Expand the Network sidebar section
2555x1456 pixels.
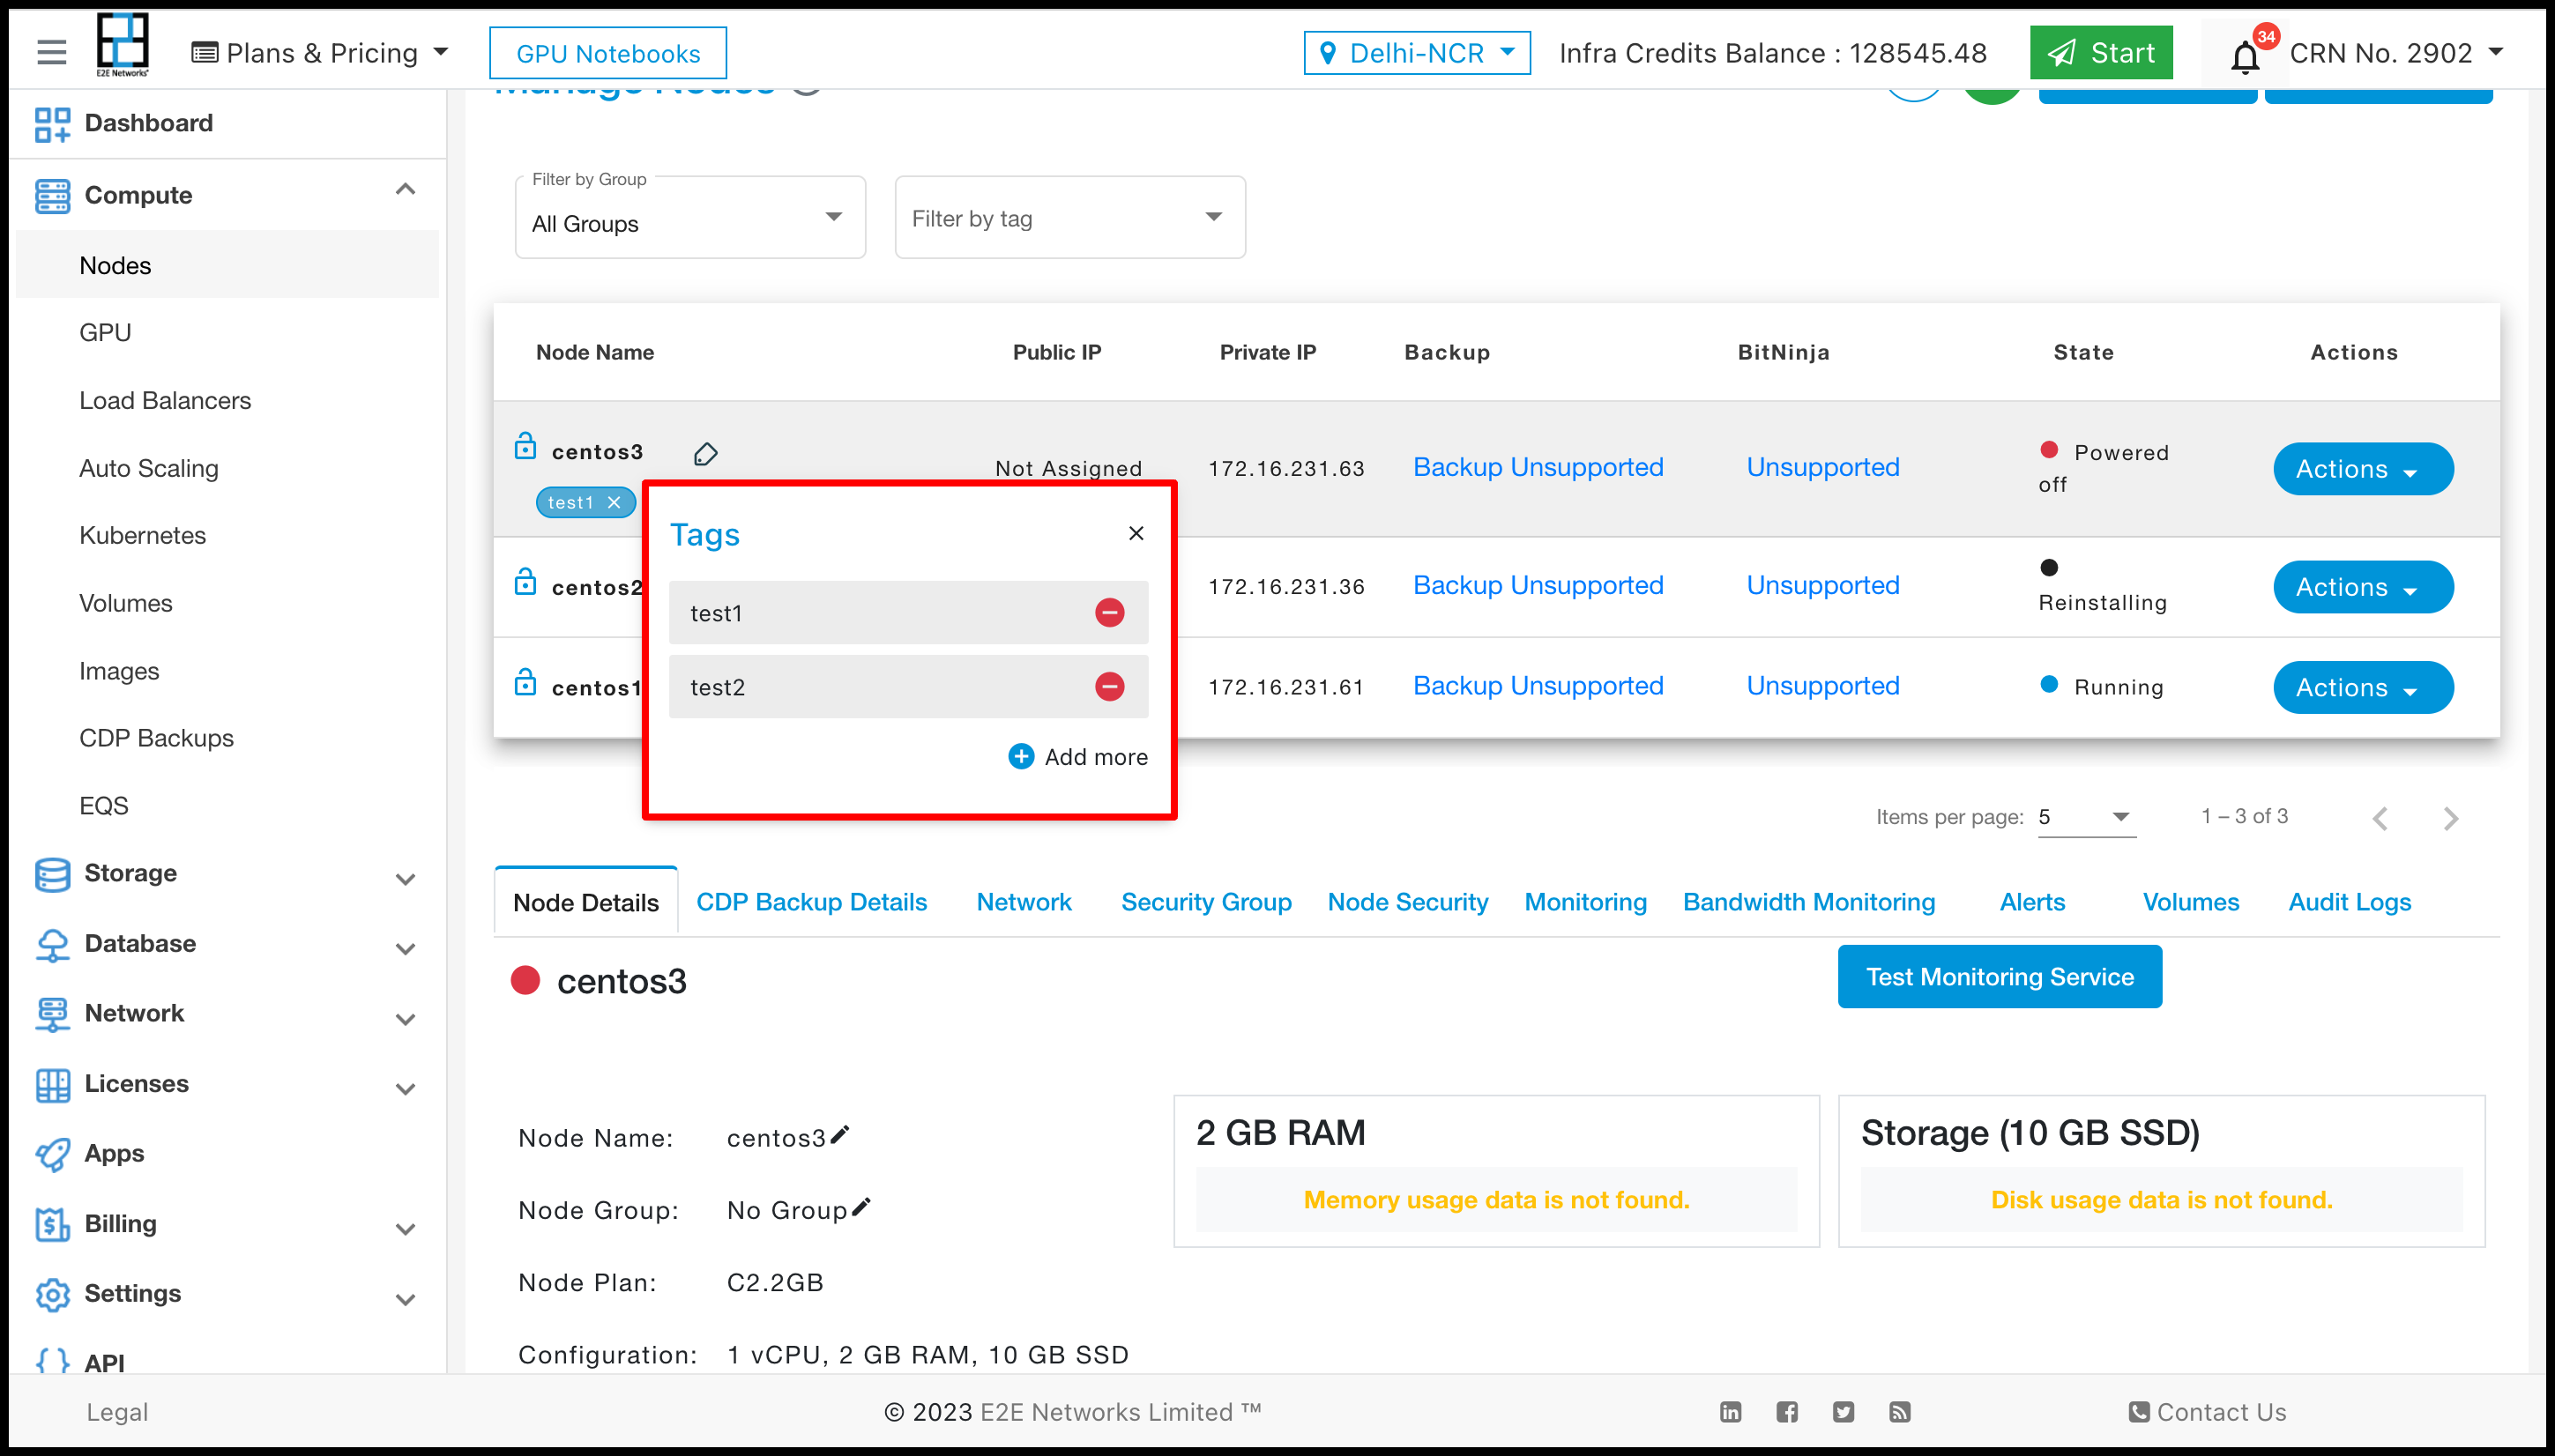[x=405, y=1019]
